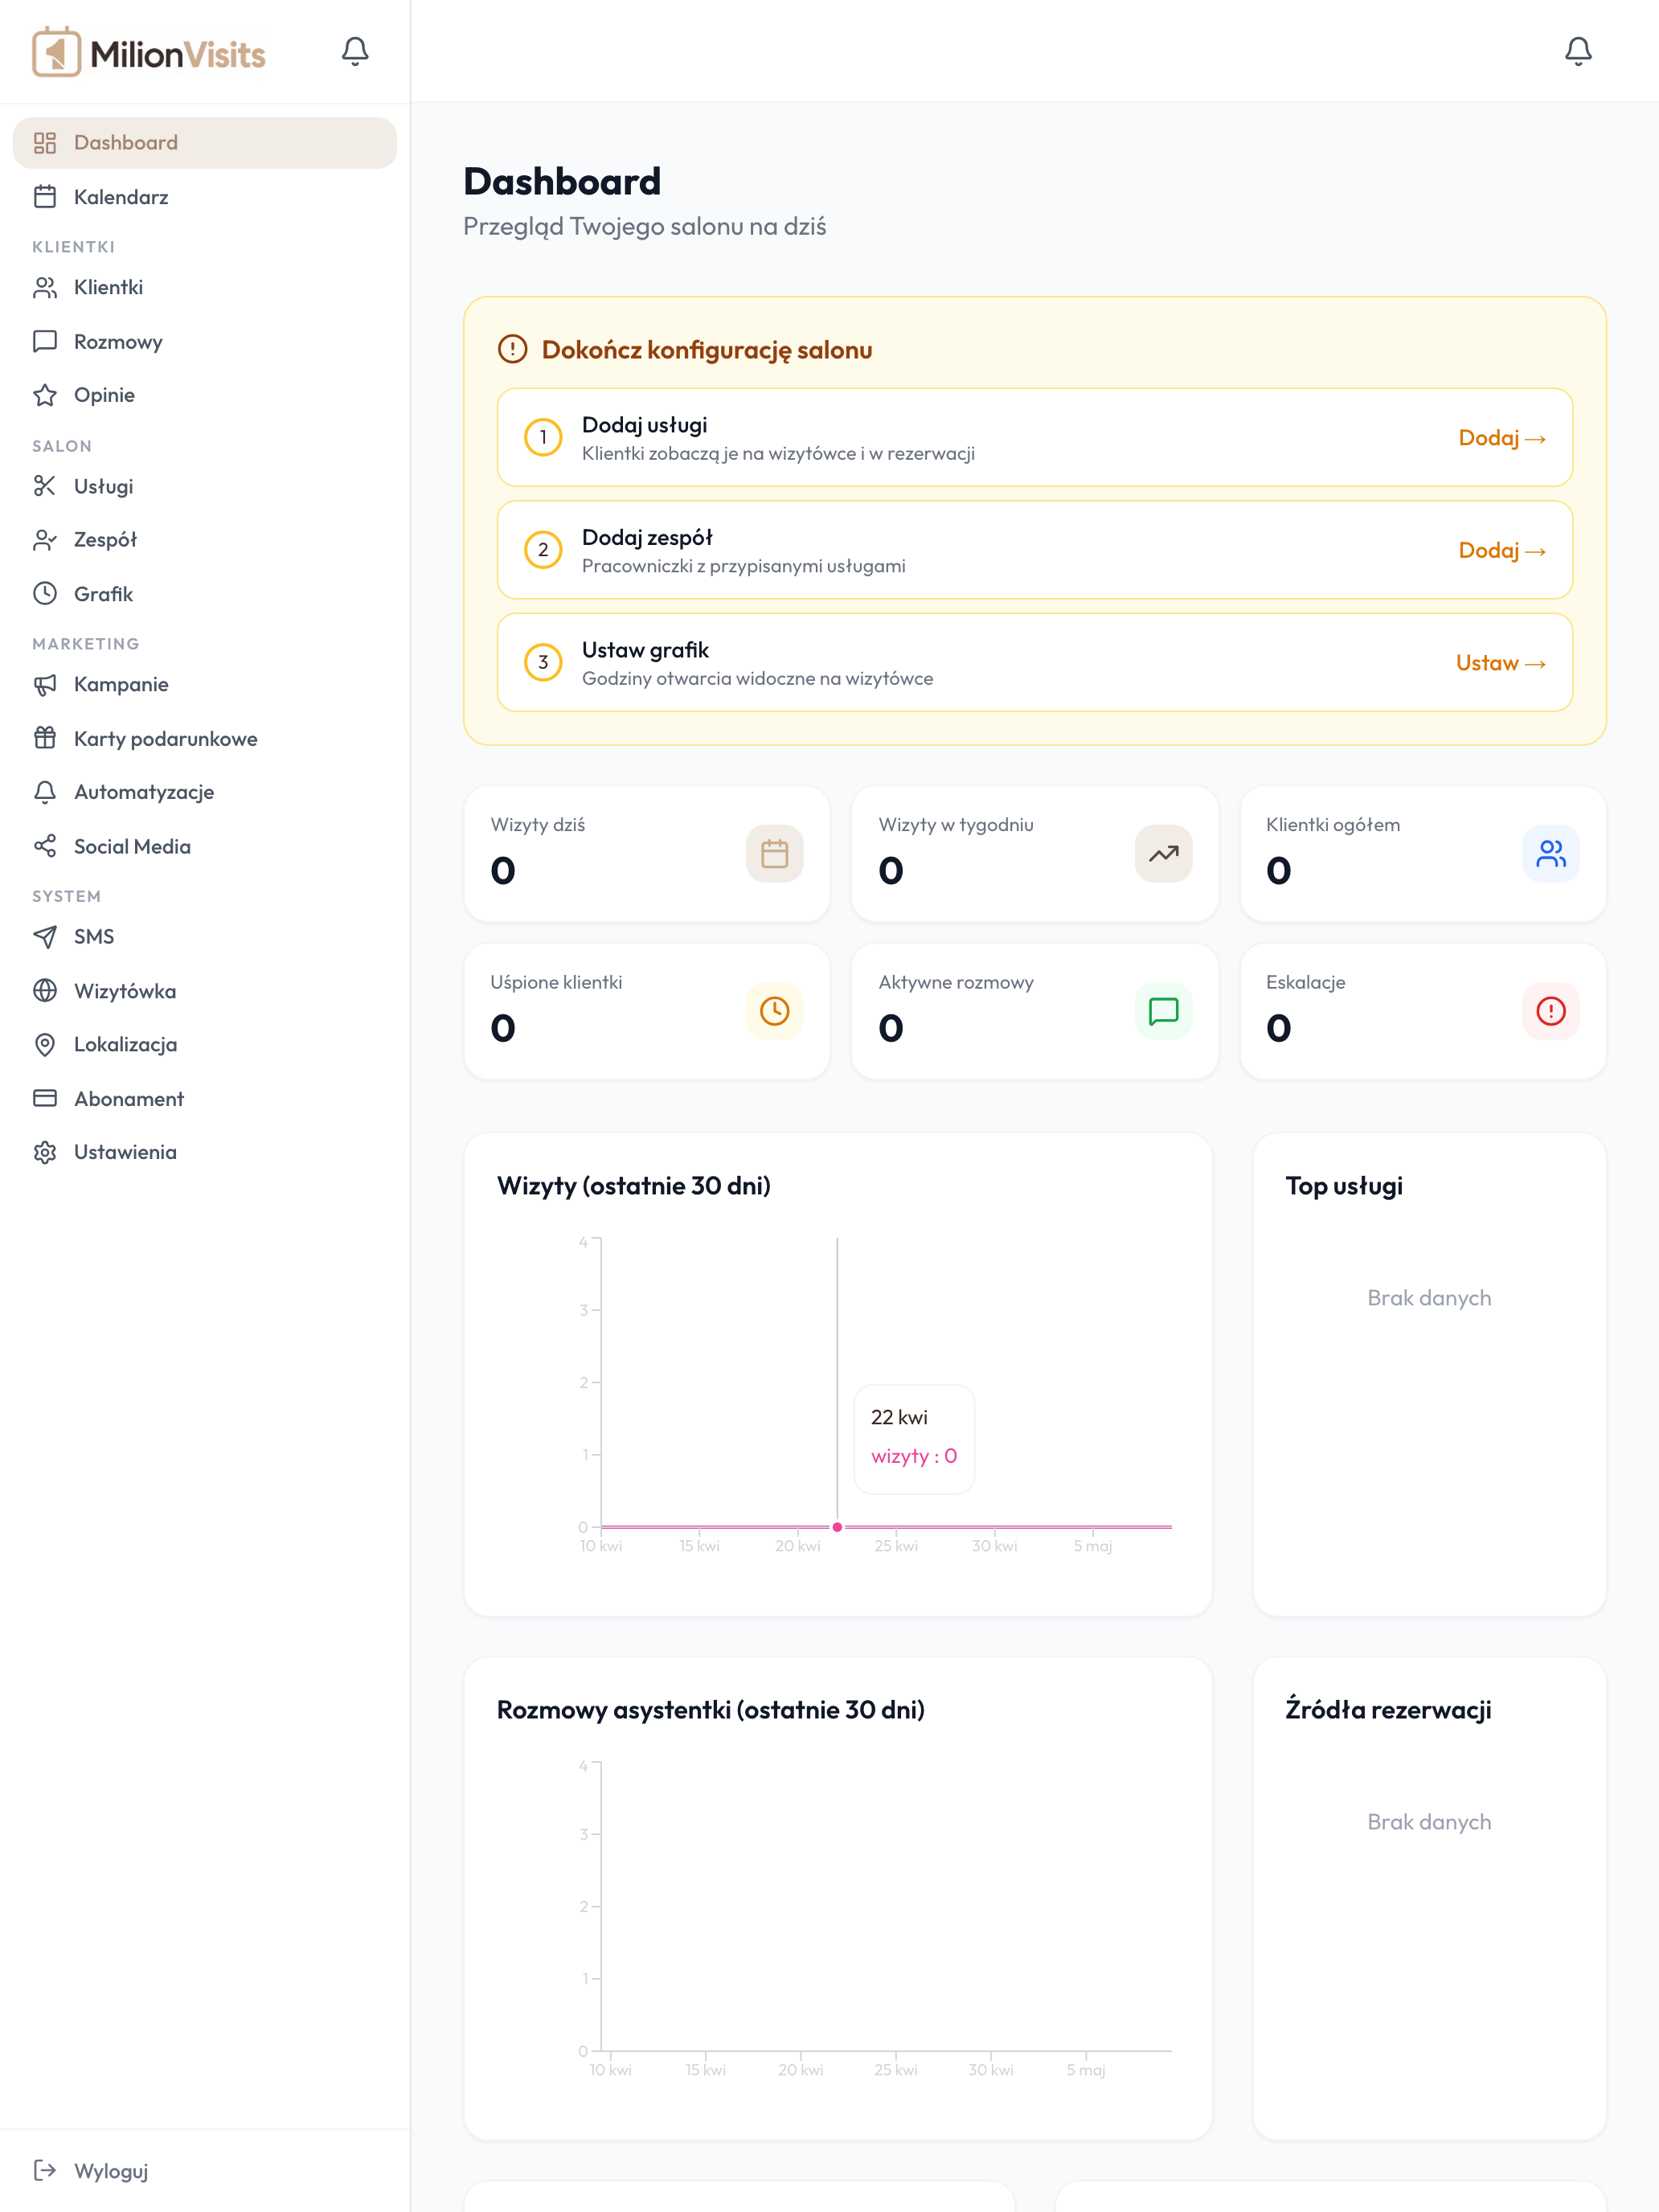This screenshot has height=2212, width=1659.
Task: Go to Kalendarz in sidebar
Action: click(205, 197)
